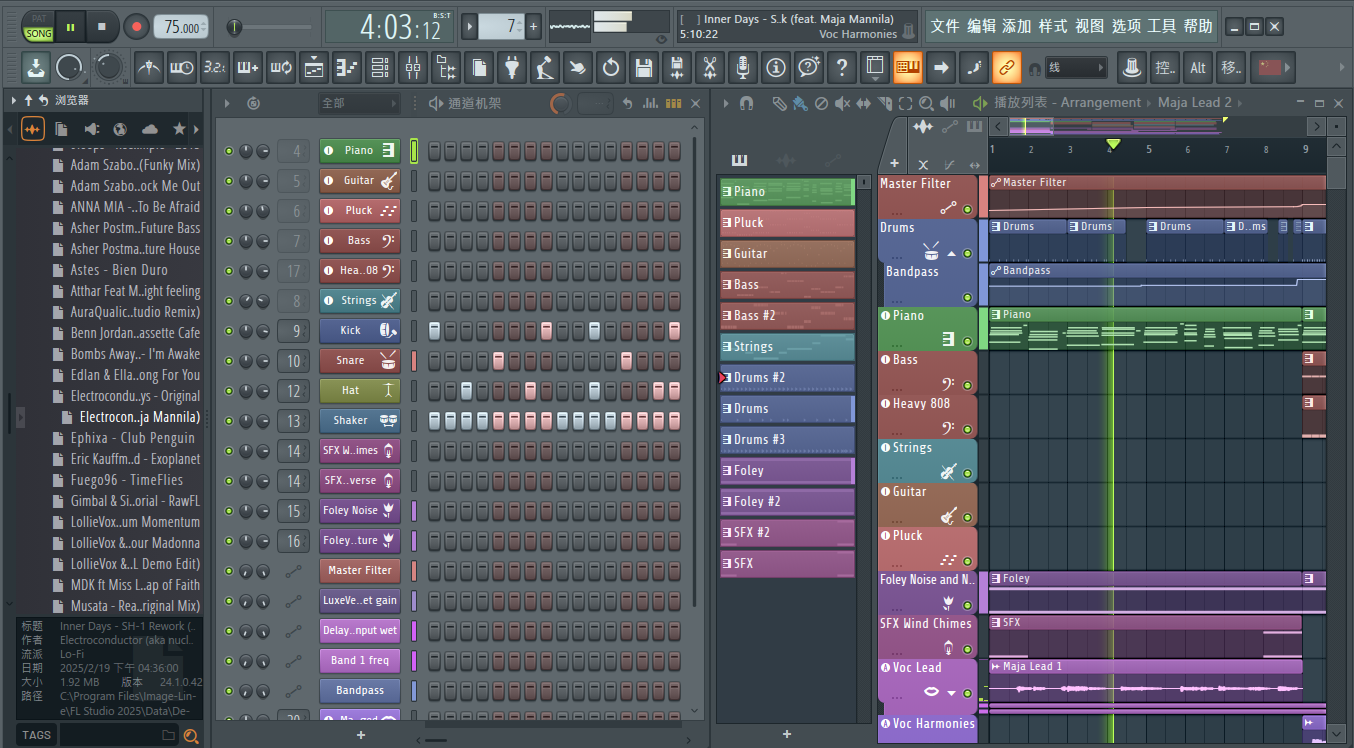The width and height of the screenshot is (1354, 748).
Task: Open the 文件 menu
Action: pyautogui.click(x=944, y=27)
